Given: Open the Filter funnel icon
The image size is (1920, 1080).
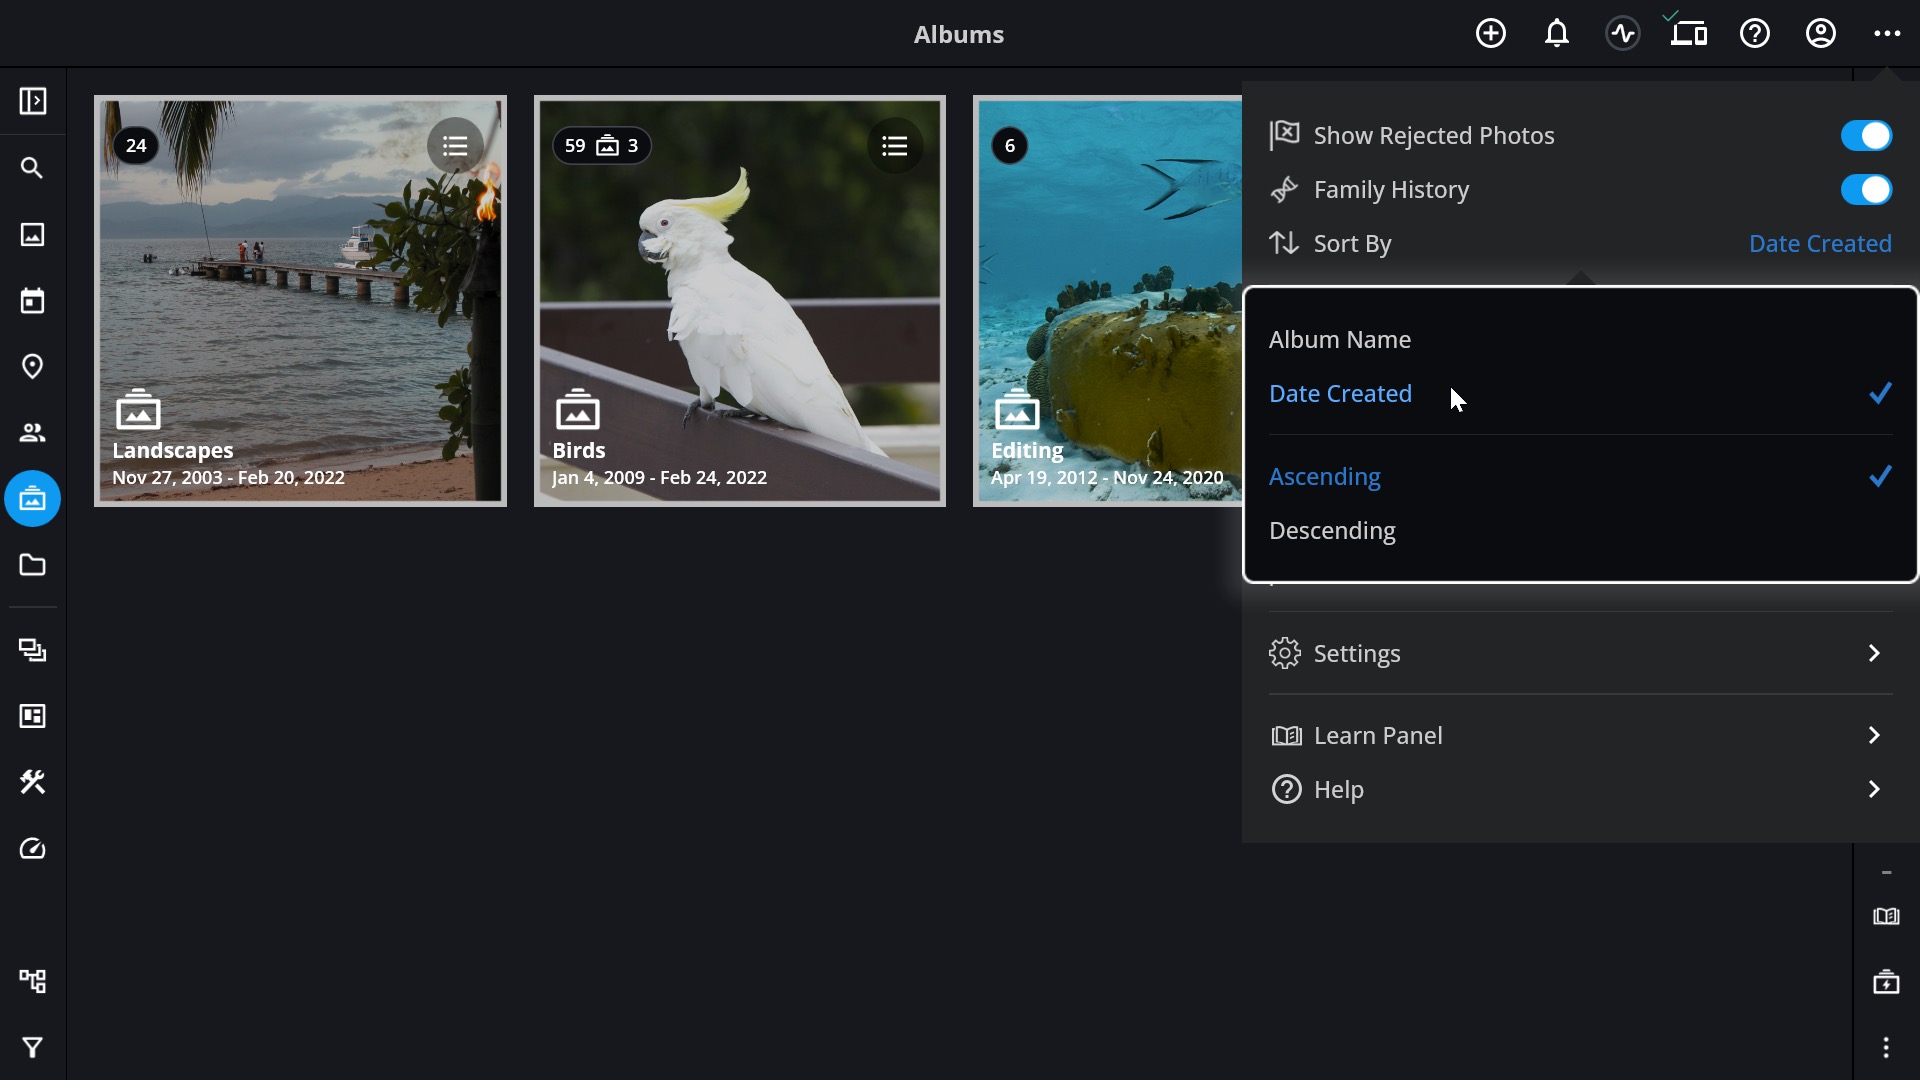Looking at the screenshot, I should pos(33,1047).
